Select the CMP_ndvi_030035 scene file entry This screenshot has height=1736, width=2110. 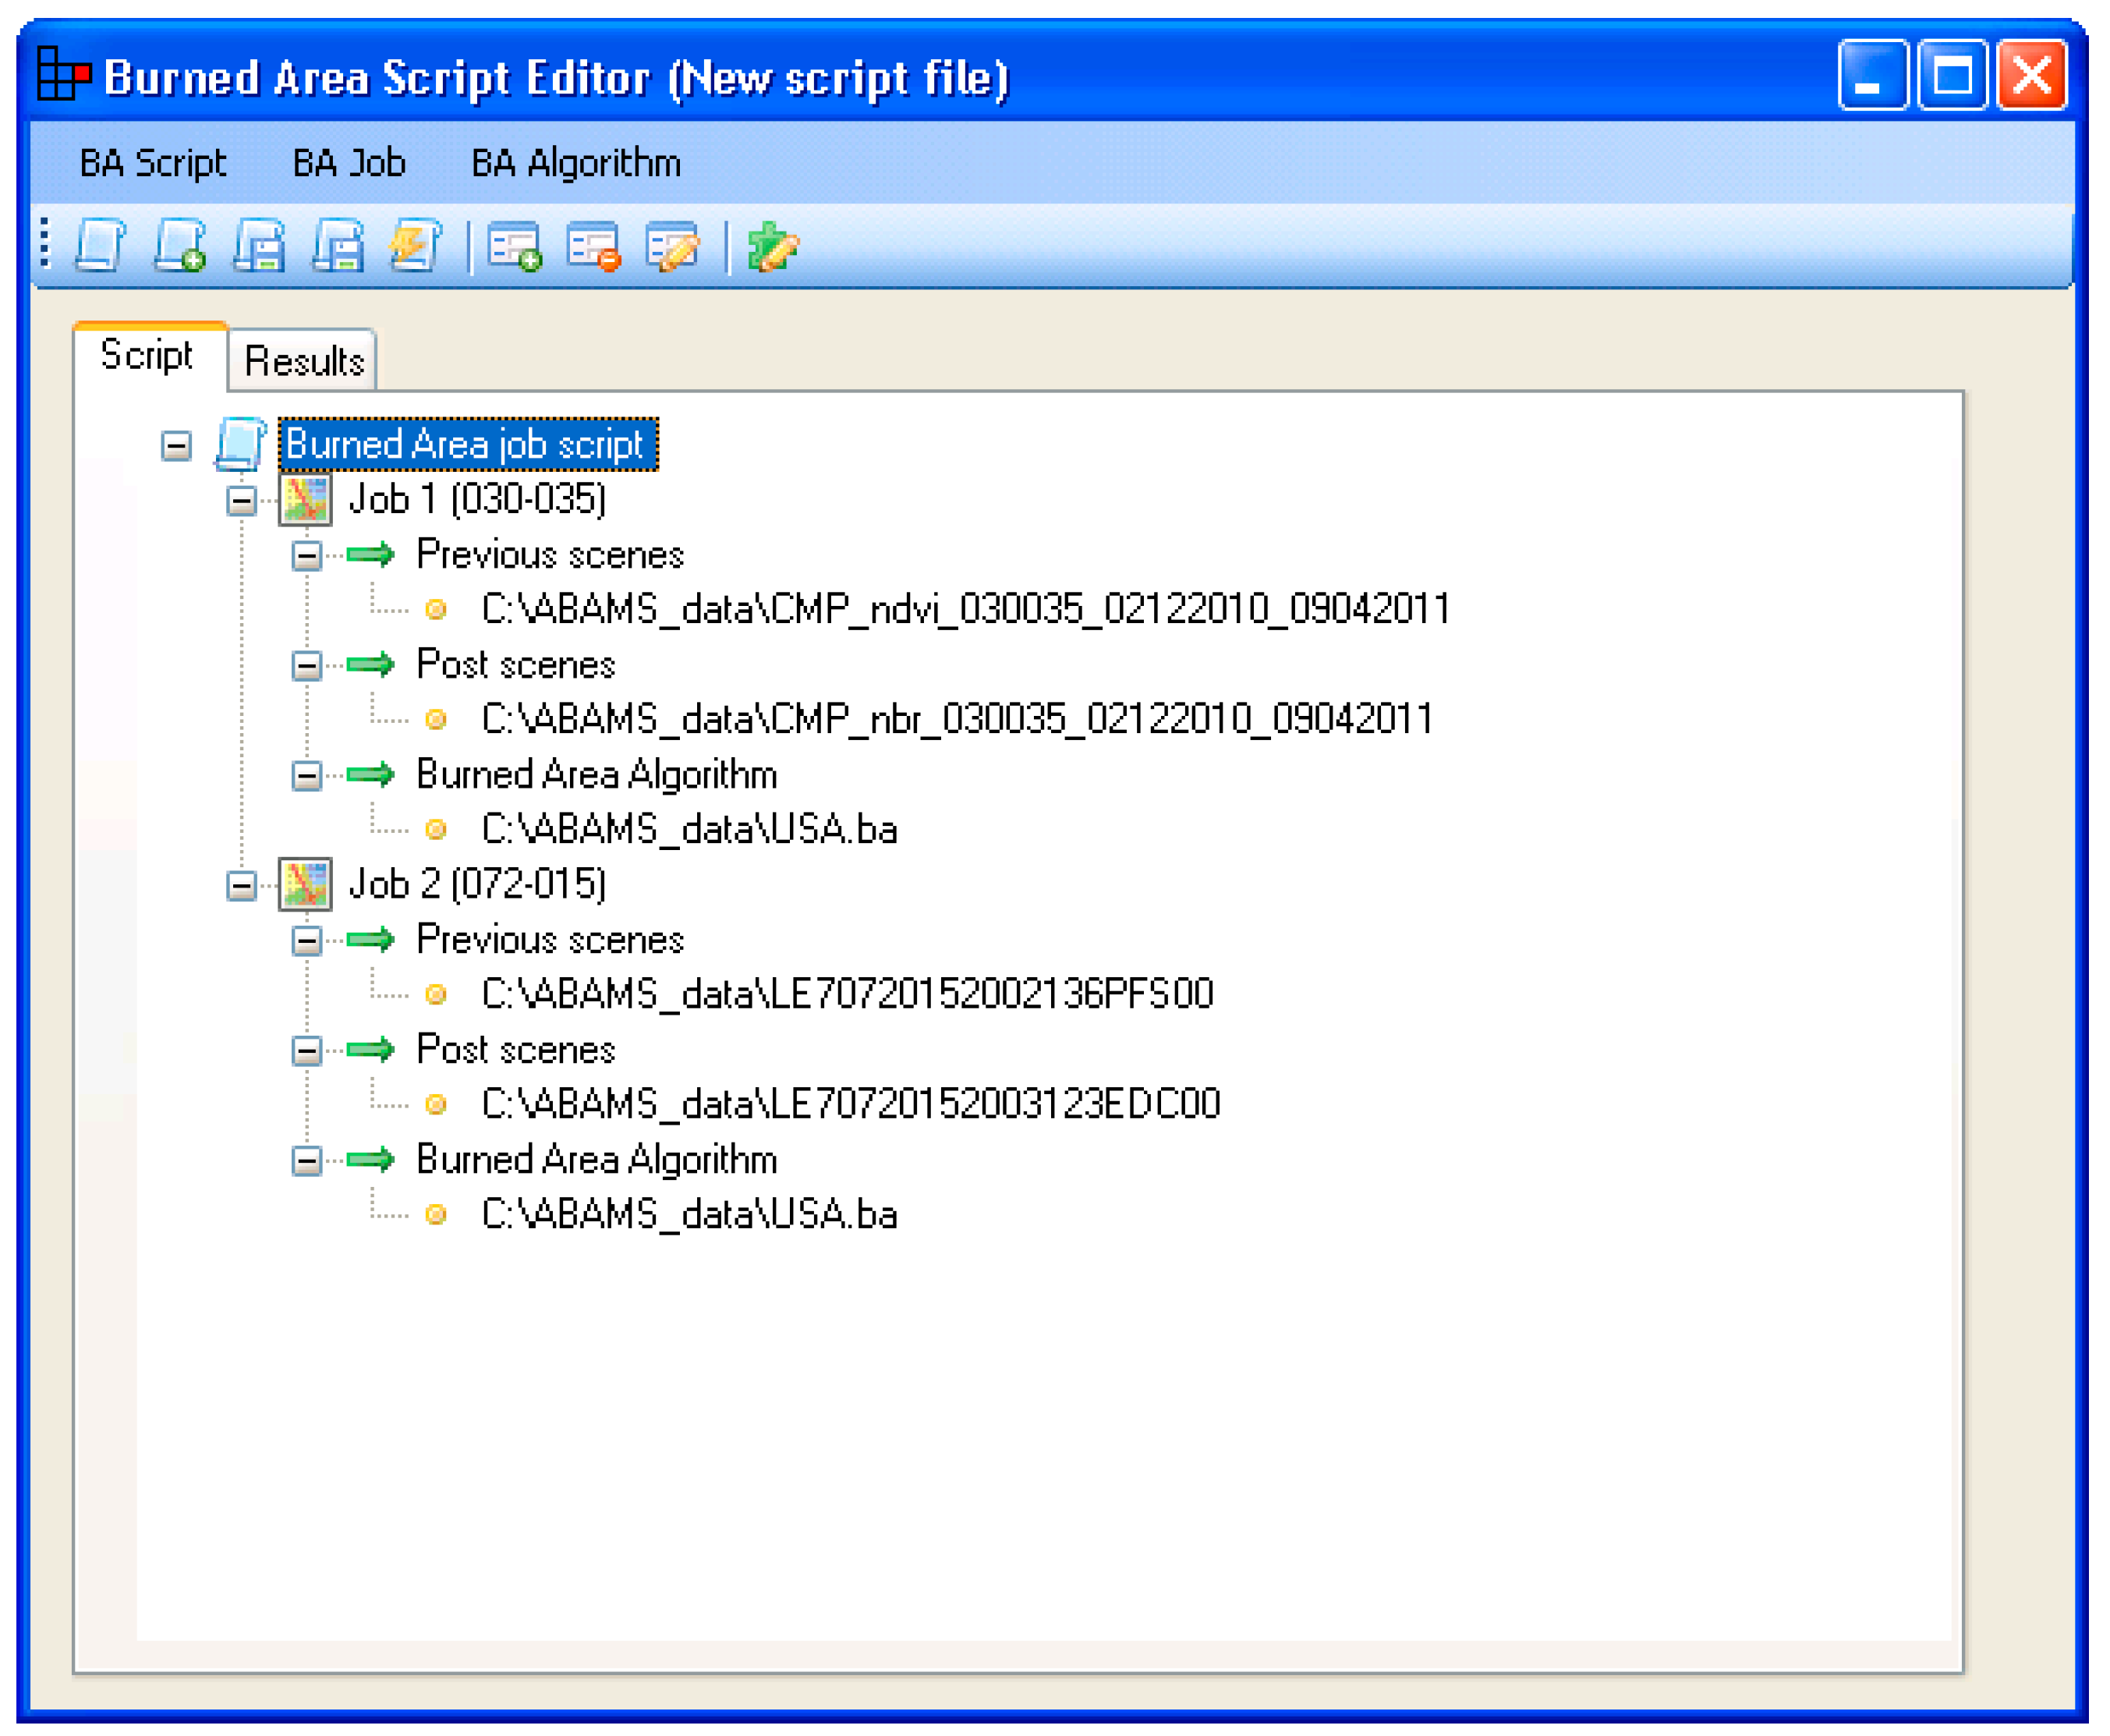click(x=965, y=609)
